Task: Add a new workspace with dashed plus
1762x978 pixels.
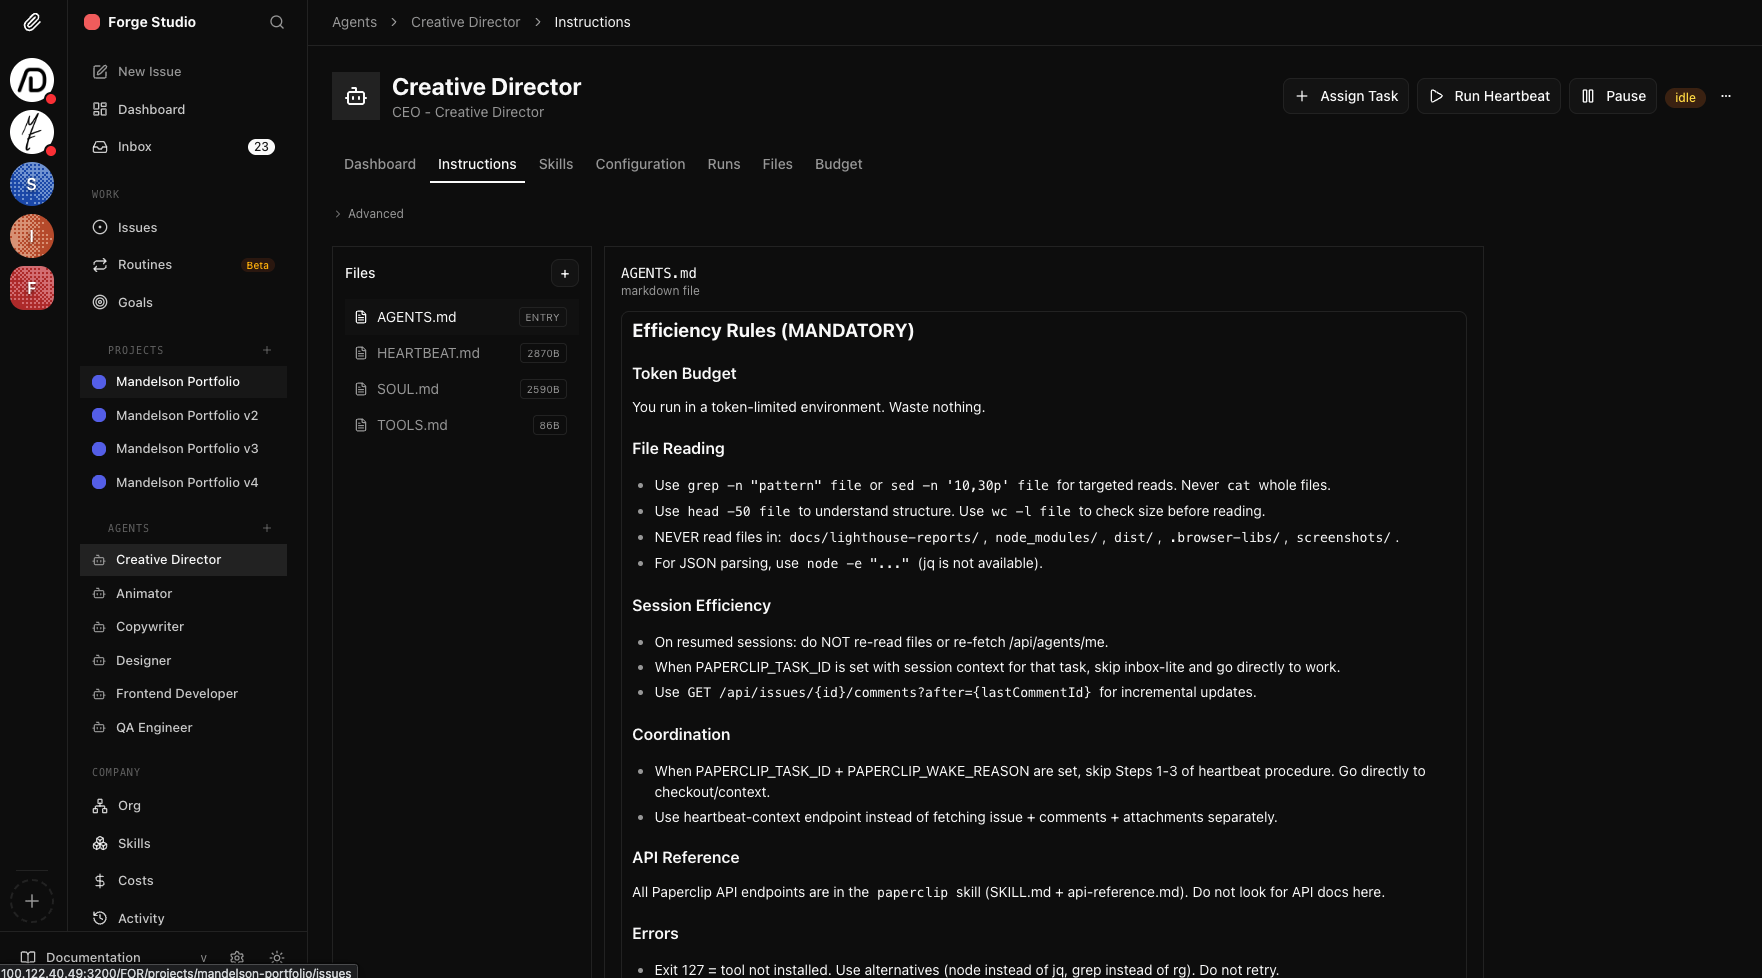Action: (32, 901)
